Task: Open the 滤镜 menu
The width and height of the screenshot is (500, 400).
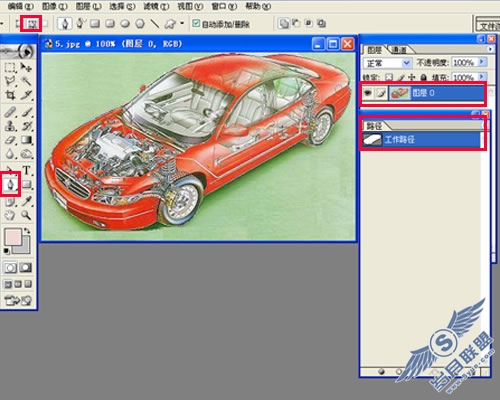Action: point(156,6)
